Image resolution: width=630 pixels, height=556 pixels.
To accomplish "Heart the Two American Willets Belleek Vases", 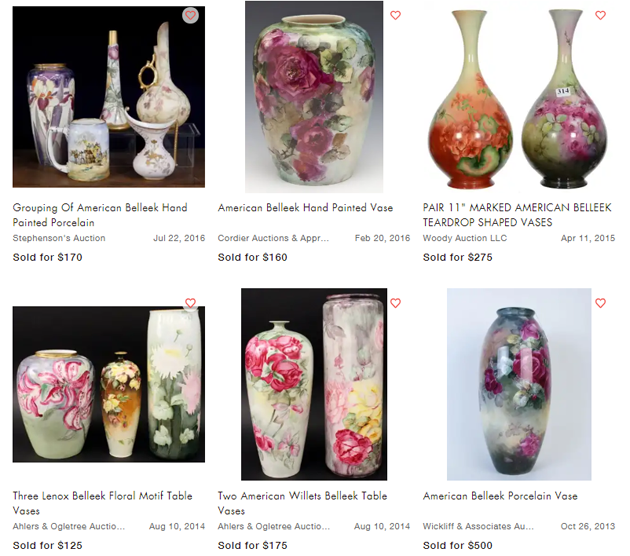I will pos(395,303).
